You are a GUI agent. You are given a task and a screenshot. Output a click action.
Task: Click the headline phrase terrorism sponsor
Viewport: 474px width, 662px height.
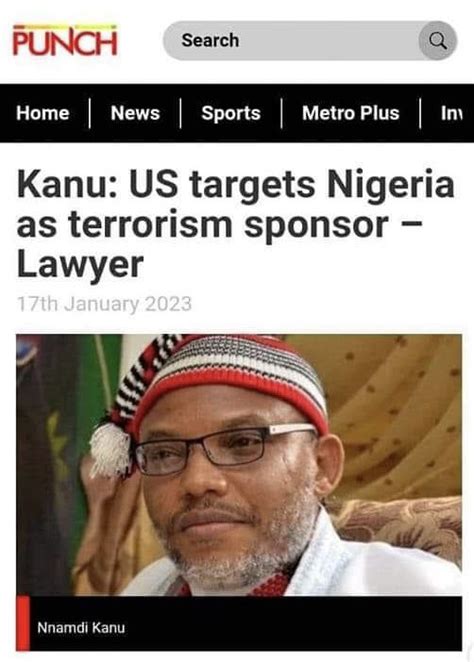228,225
